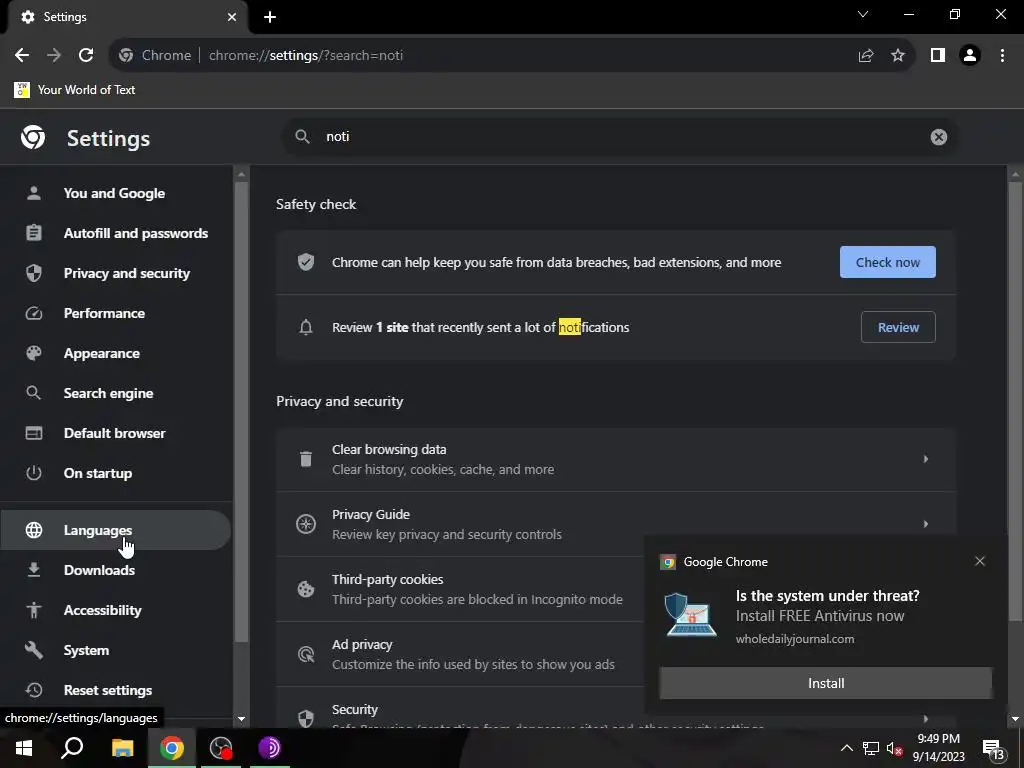
Task: Open a new tab with the plus button
Action: (270, 17)
